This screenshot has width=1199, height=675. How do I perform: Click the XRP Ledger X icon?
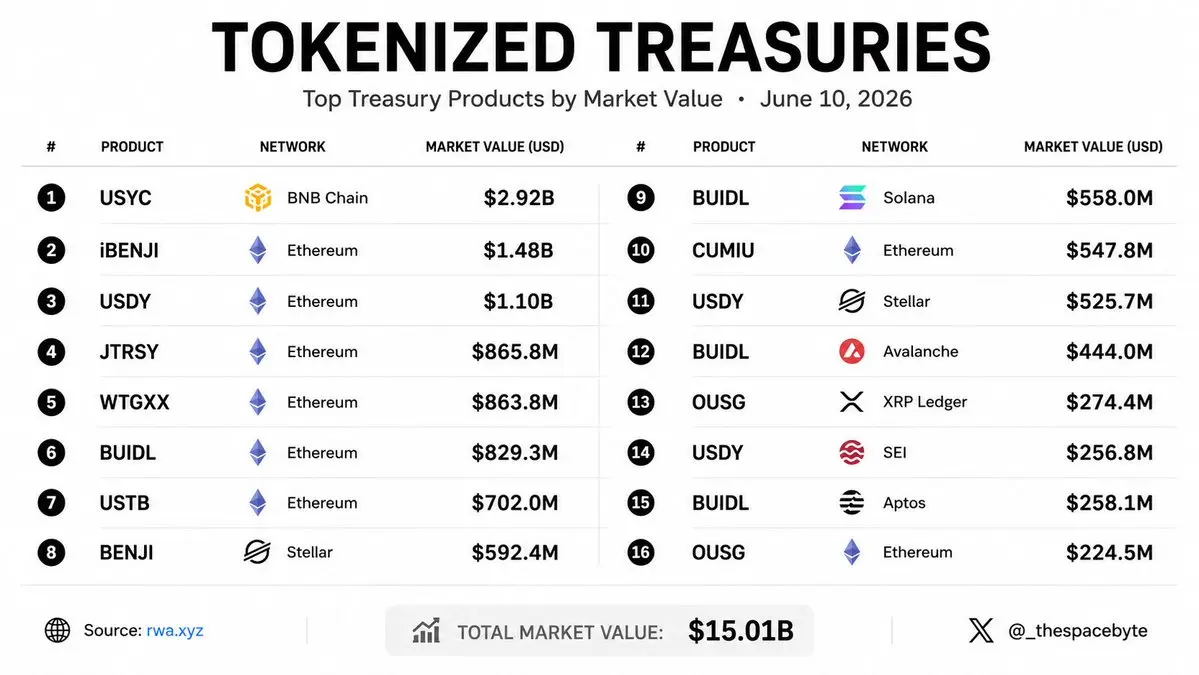(x=852, y=402)
